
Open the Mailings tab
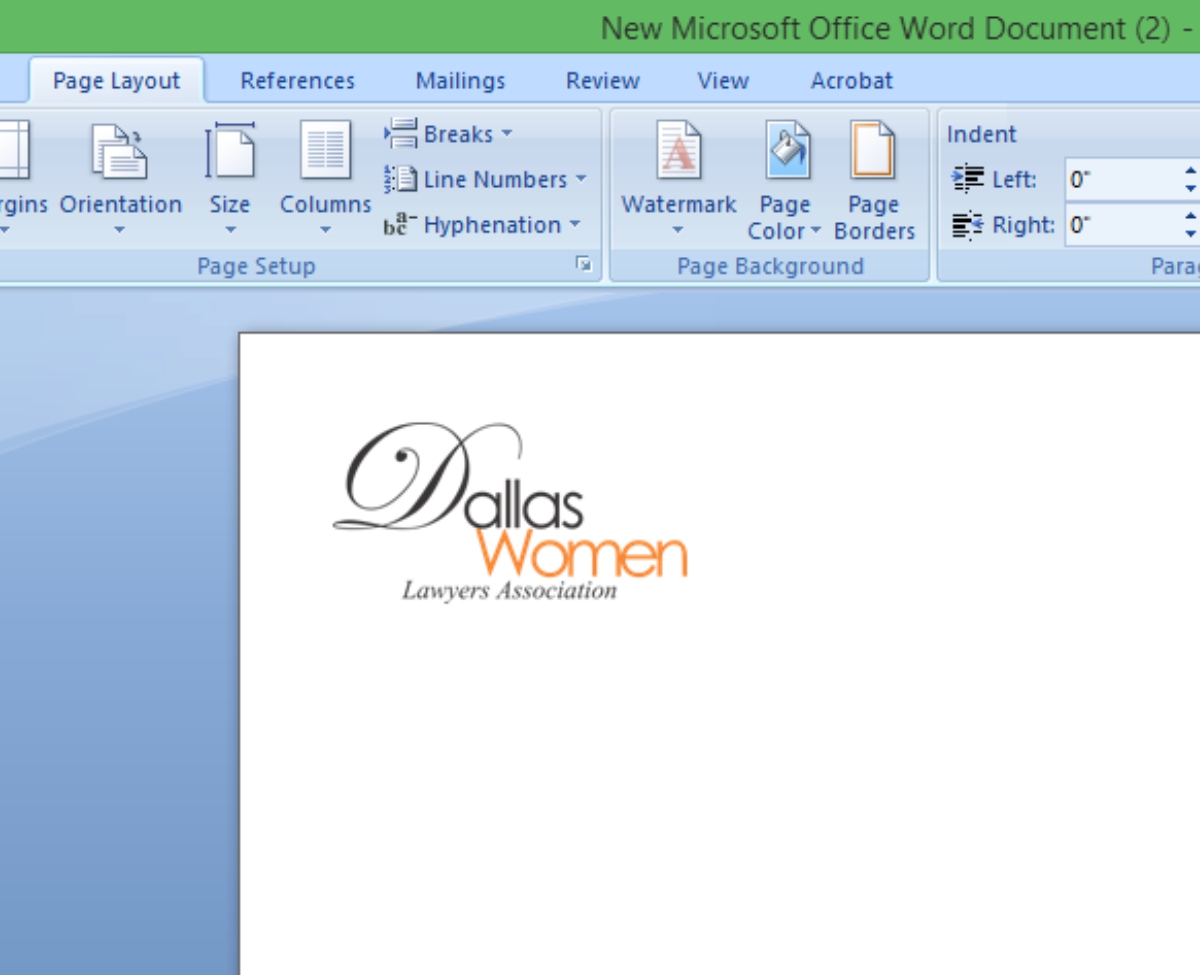coord(460,80)
